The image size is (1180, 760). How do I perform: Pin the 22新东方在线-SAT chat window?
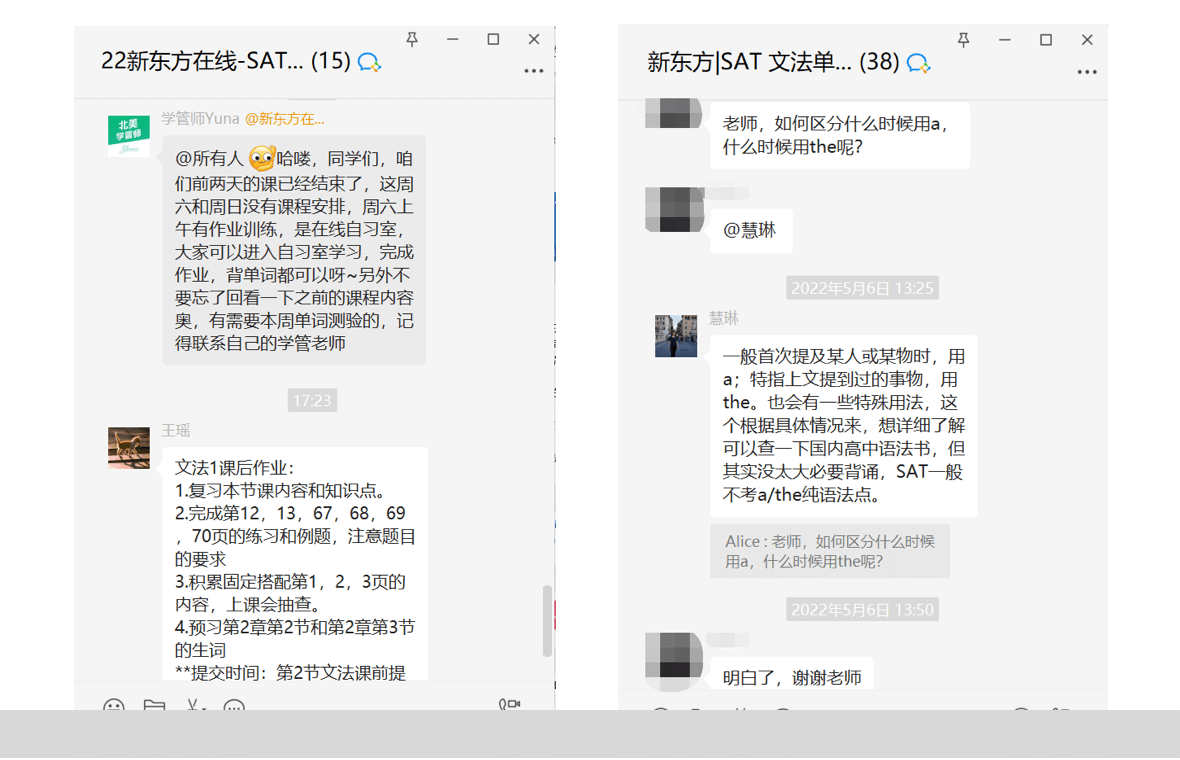click(412, 39)
